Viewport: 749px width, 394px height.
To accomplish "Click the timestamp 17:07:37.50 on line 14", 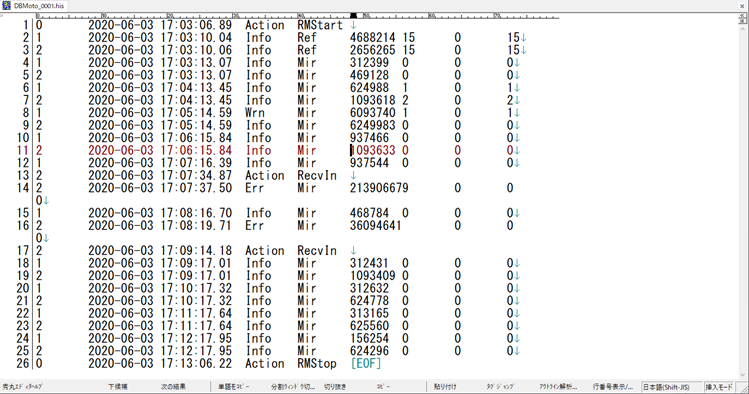I will point(196,188).
